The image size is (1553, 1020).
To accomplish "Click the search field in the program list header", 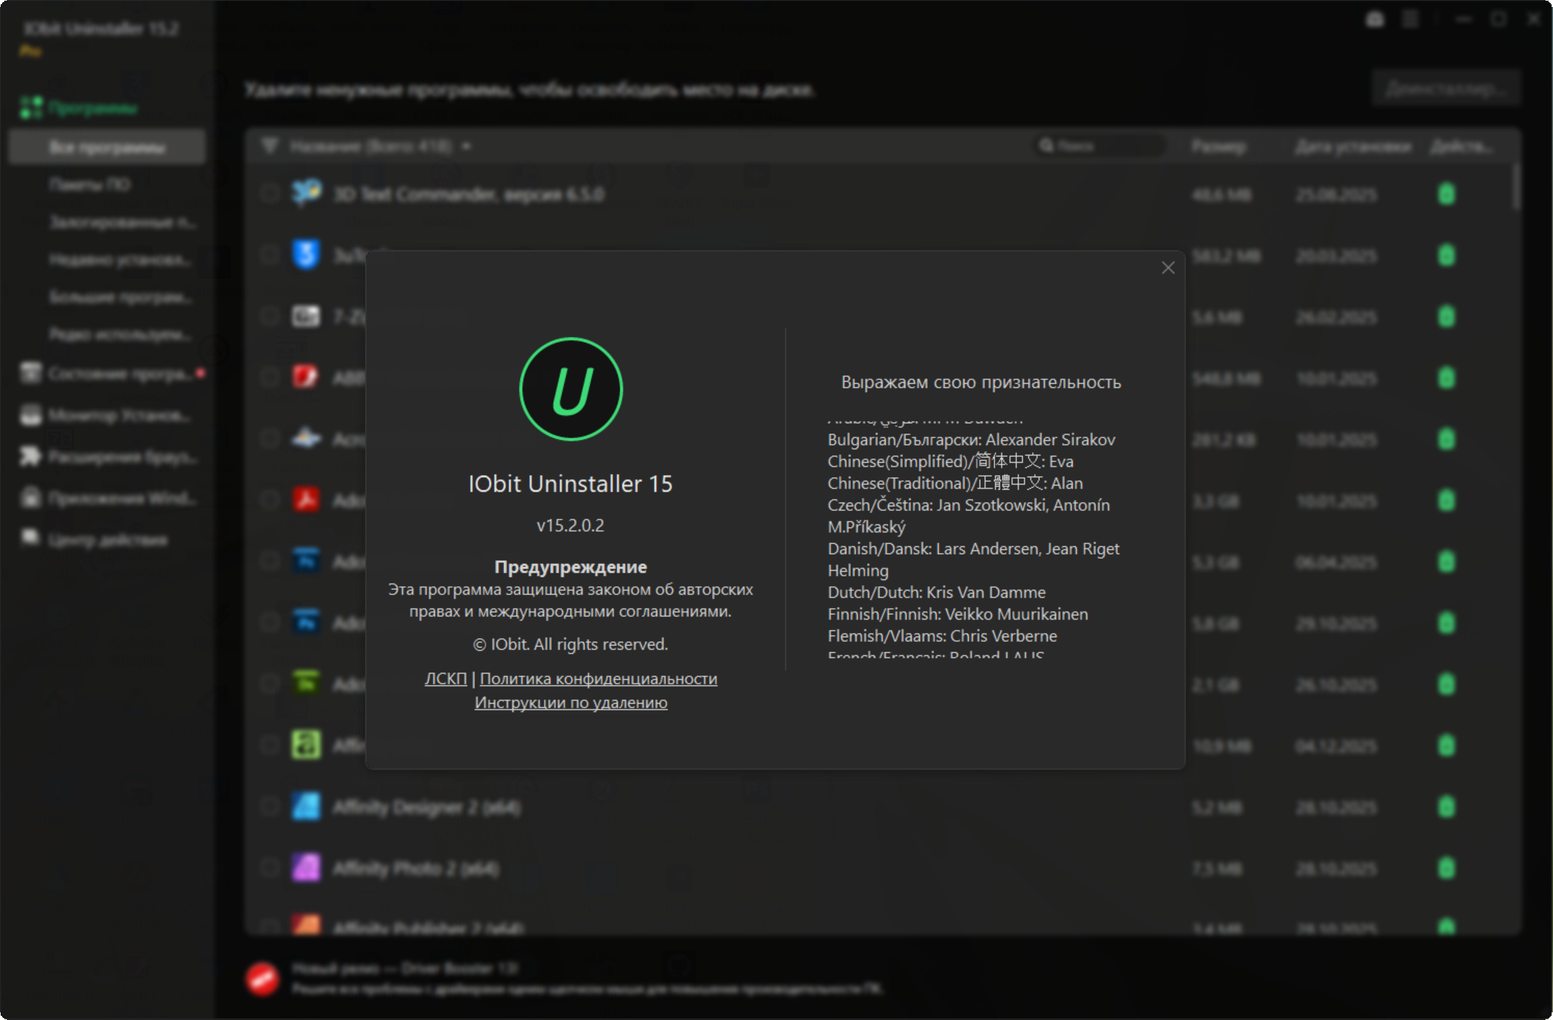I will (1100, 146).
